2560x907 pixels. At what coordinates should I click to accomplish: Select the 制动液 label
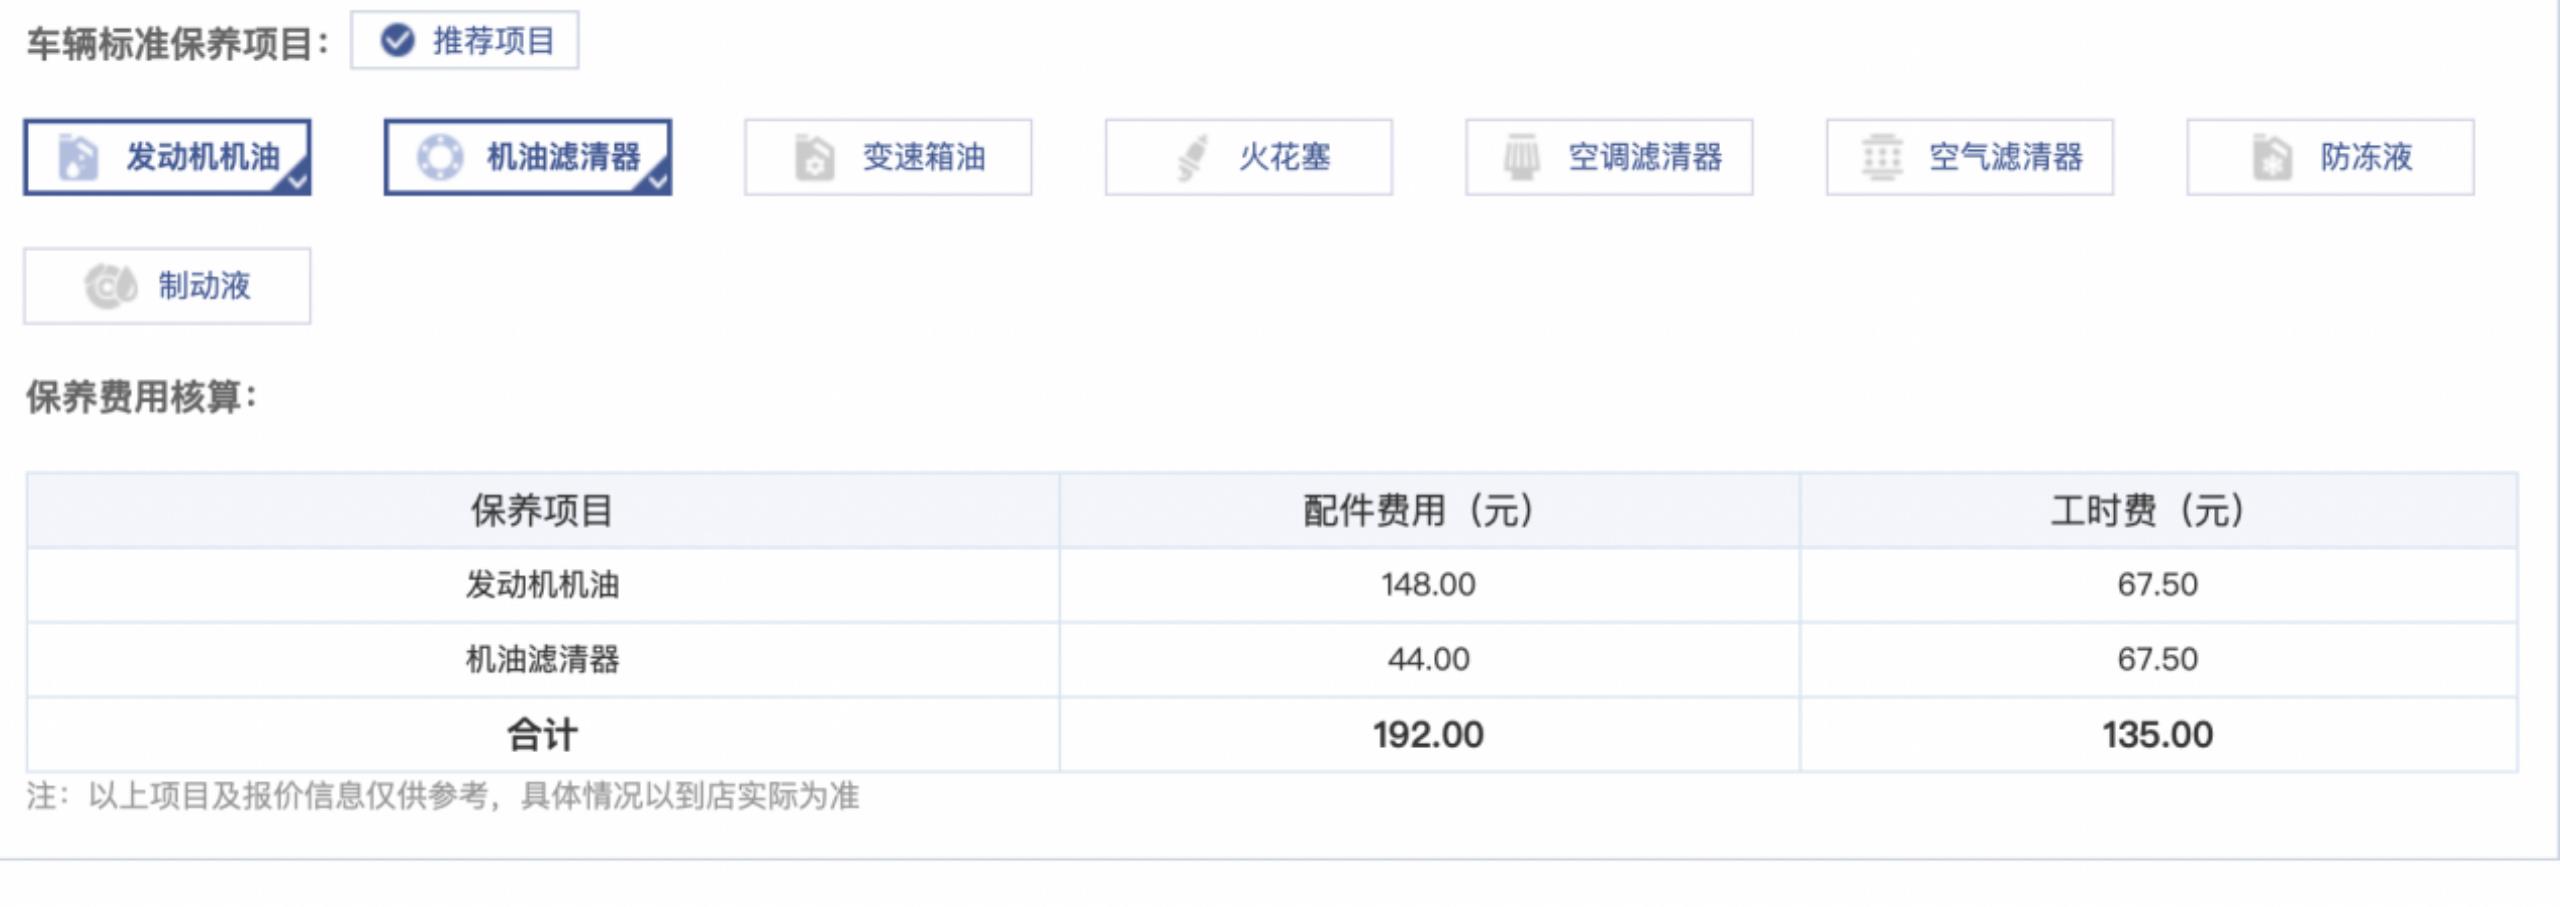(204, 286)
